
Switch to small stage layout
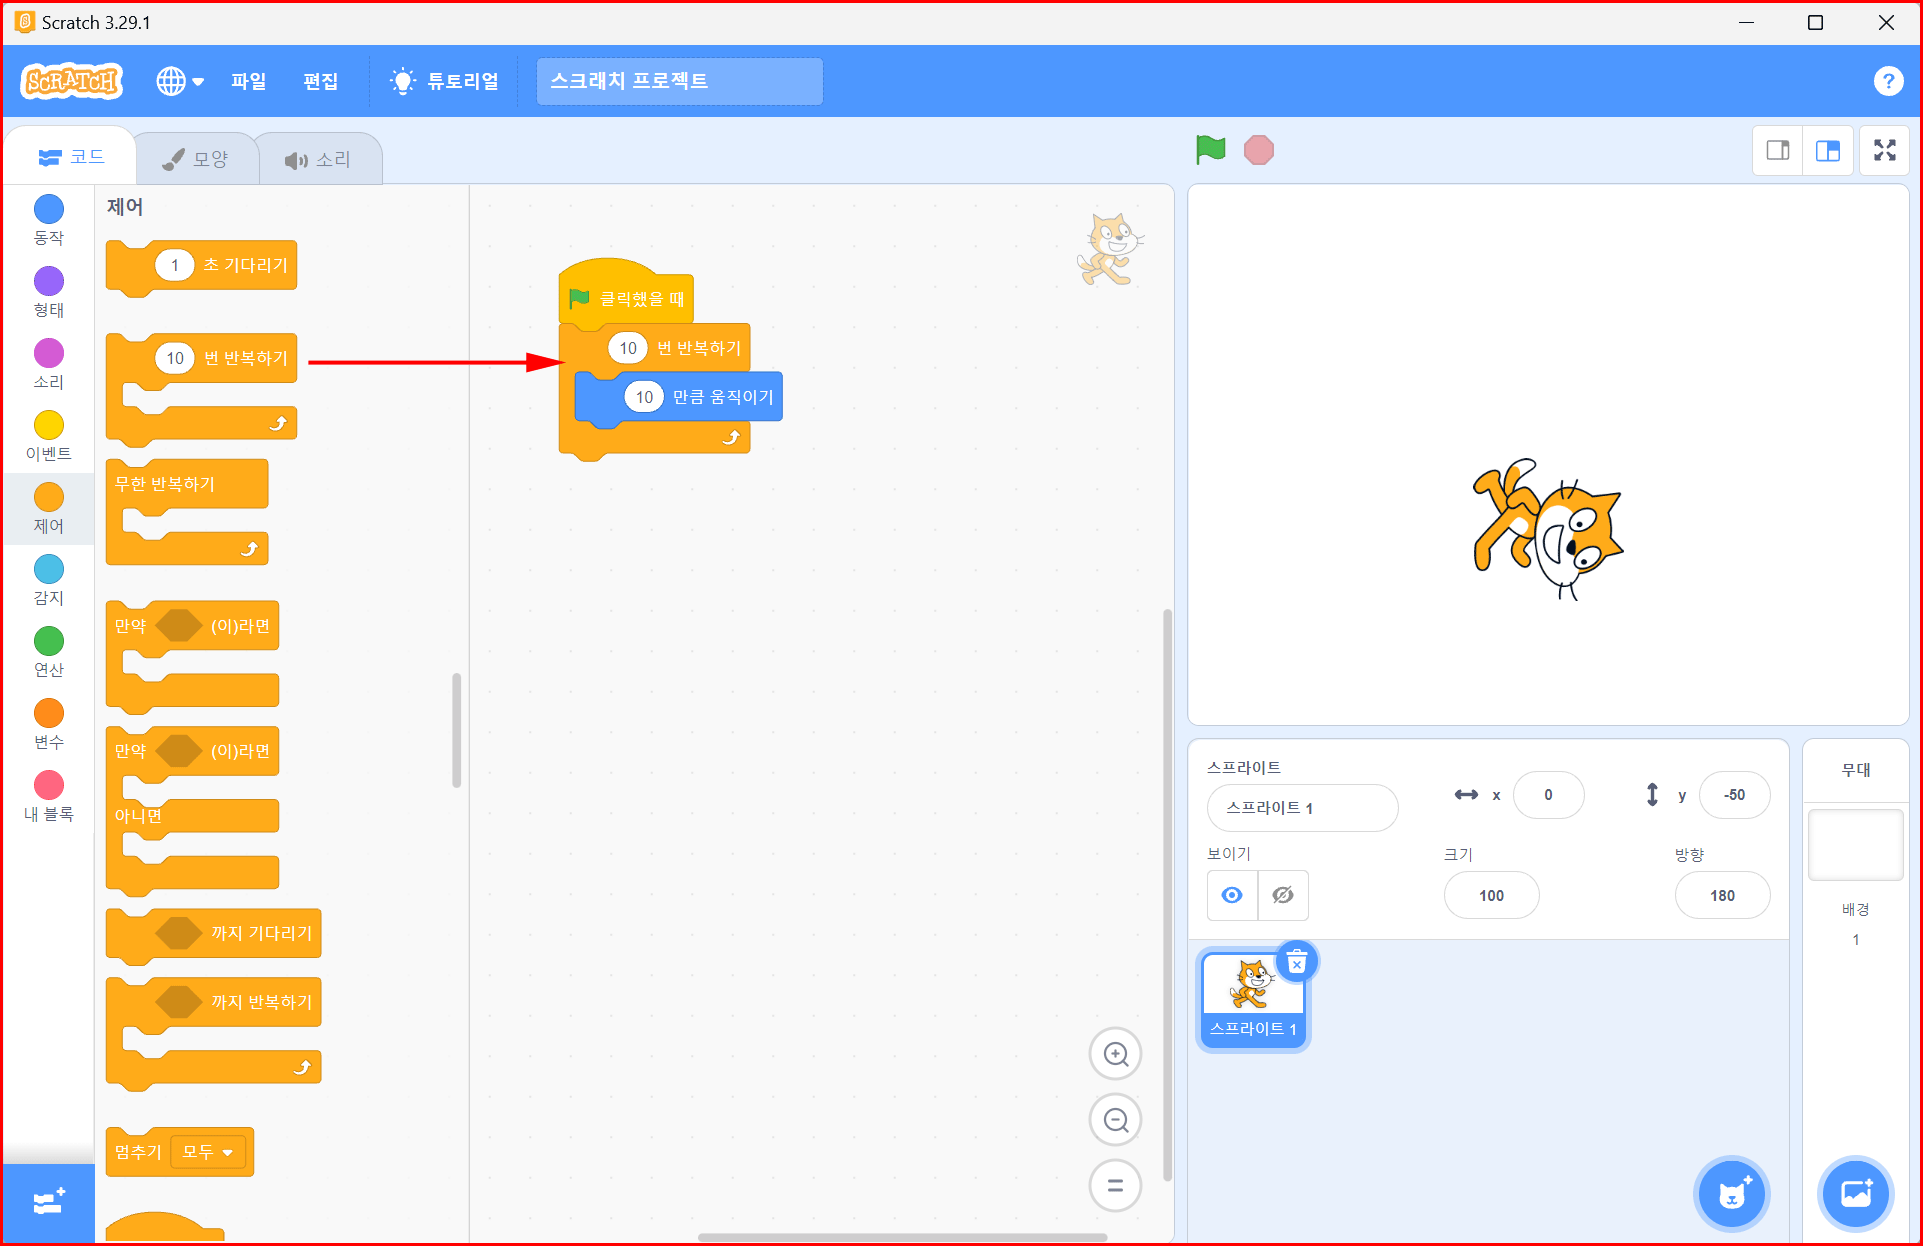click(1778, 151)
